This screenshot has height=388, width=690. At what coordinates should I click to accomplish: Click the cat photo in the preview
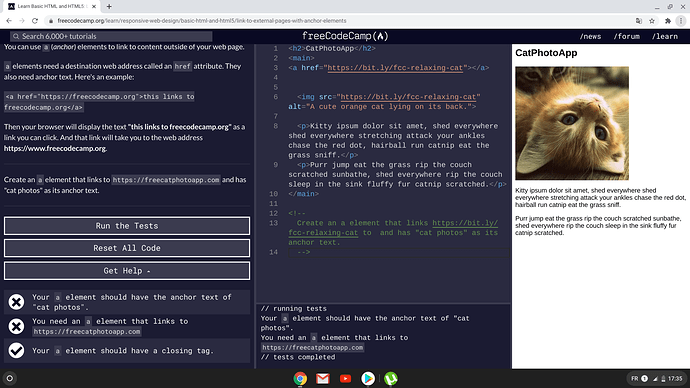(572, 123)
